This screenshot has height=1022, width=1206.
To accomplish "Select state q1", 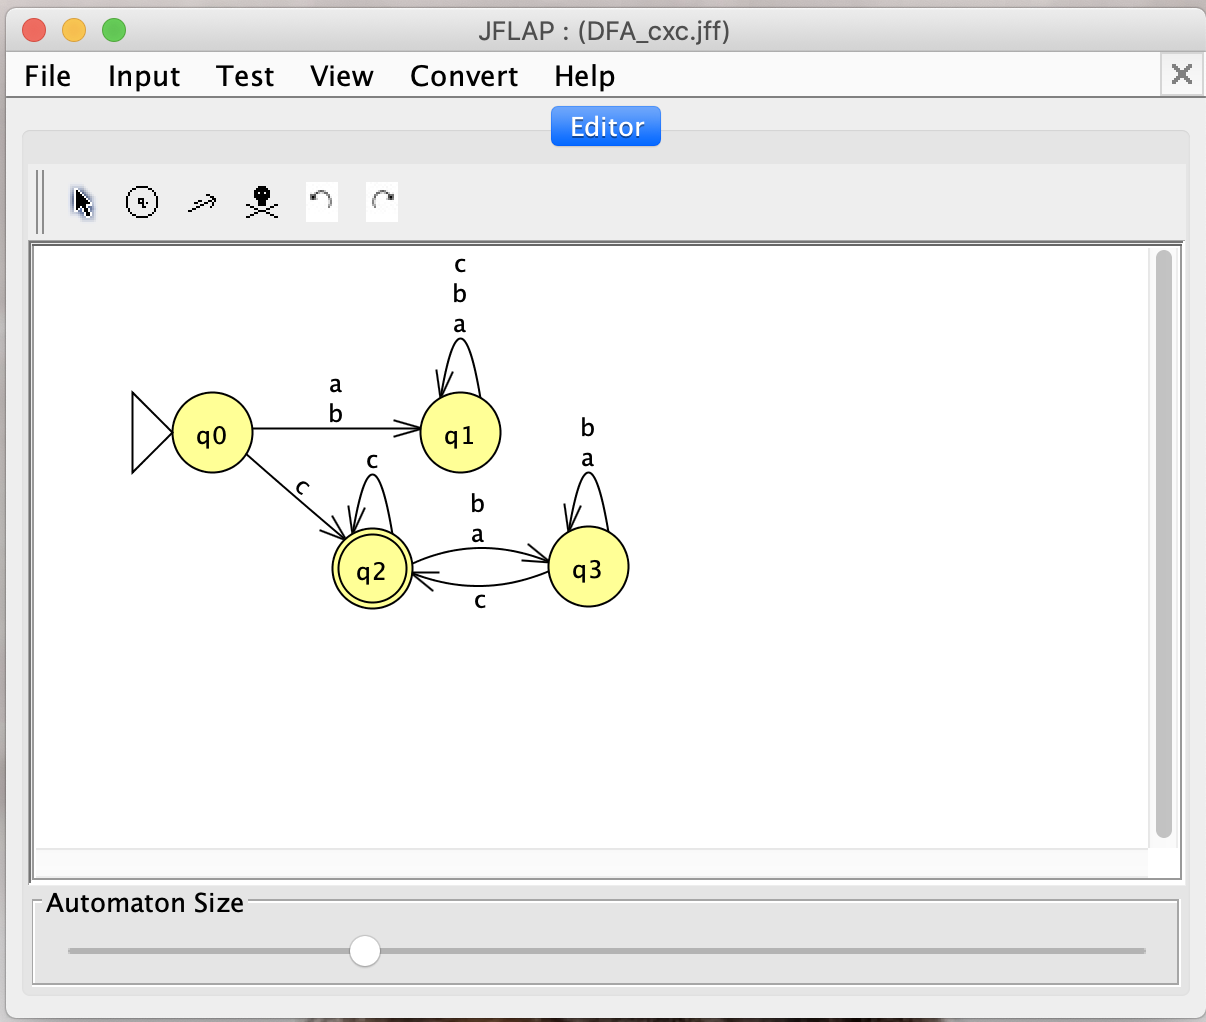I will [x=460, y=433].
